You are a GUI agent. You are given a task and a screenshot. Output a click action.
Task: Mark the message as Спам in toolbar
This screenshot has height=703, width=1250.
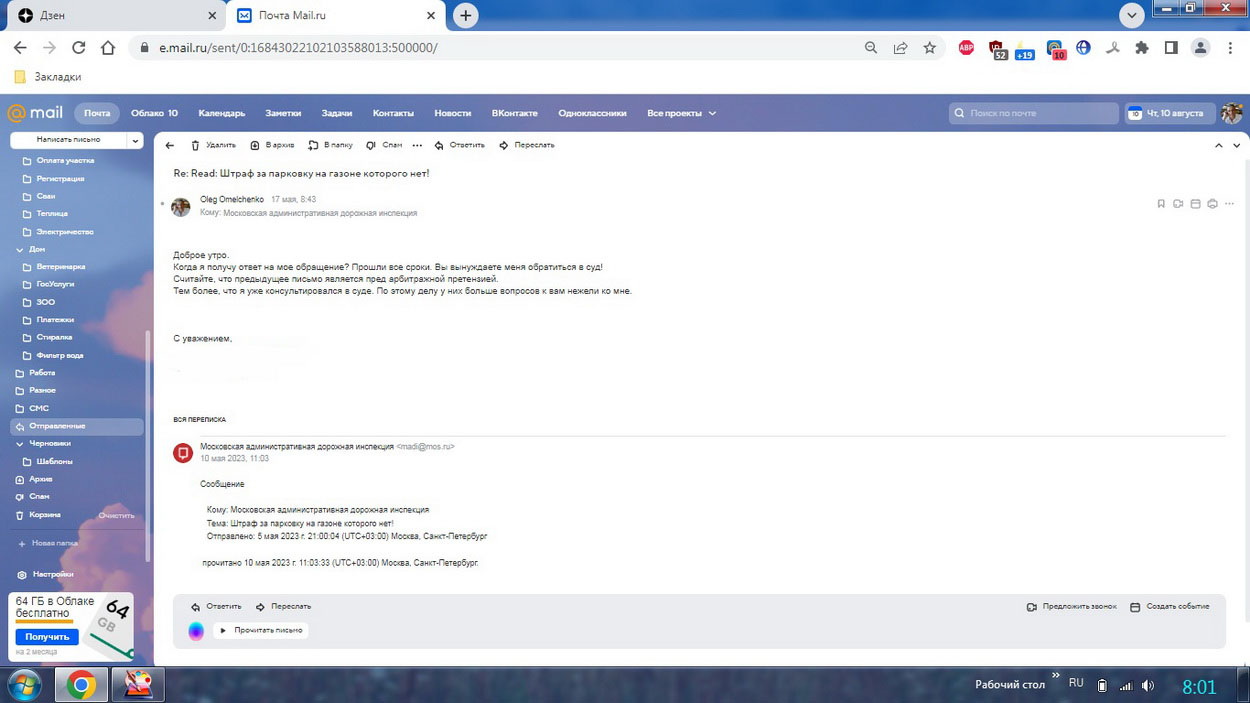coord(384,145)
